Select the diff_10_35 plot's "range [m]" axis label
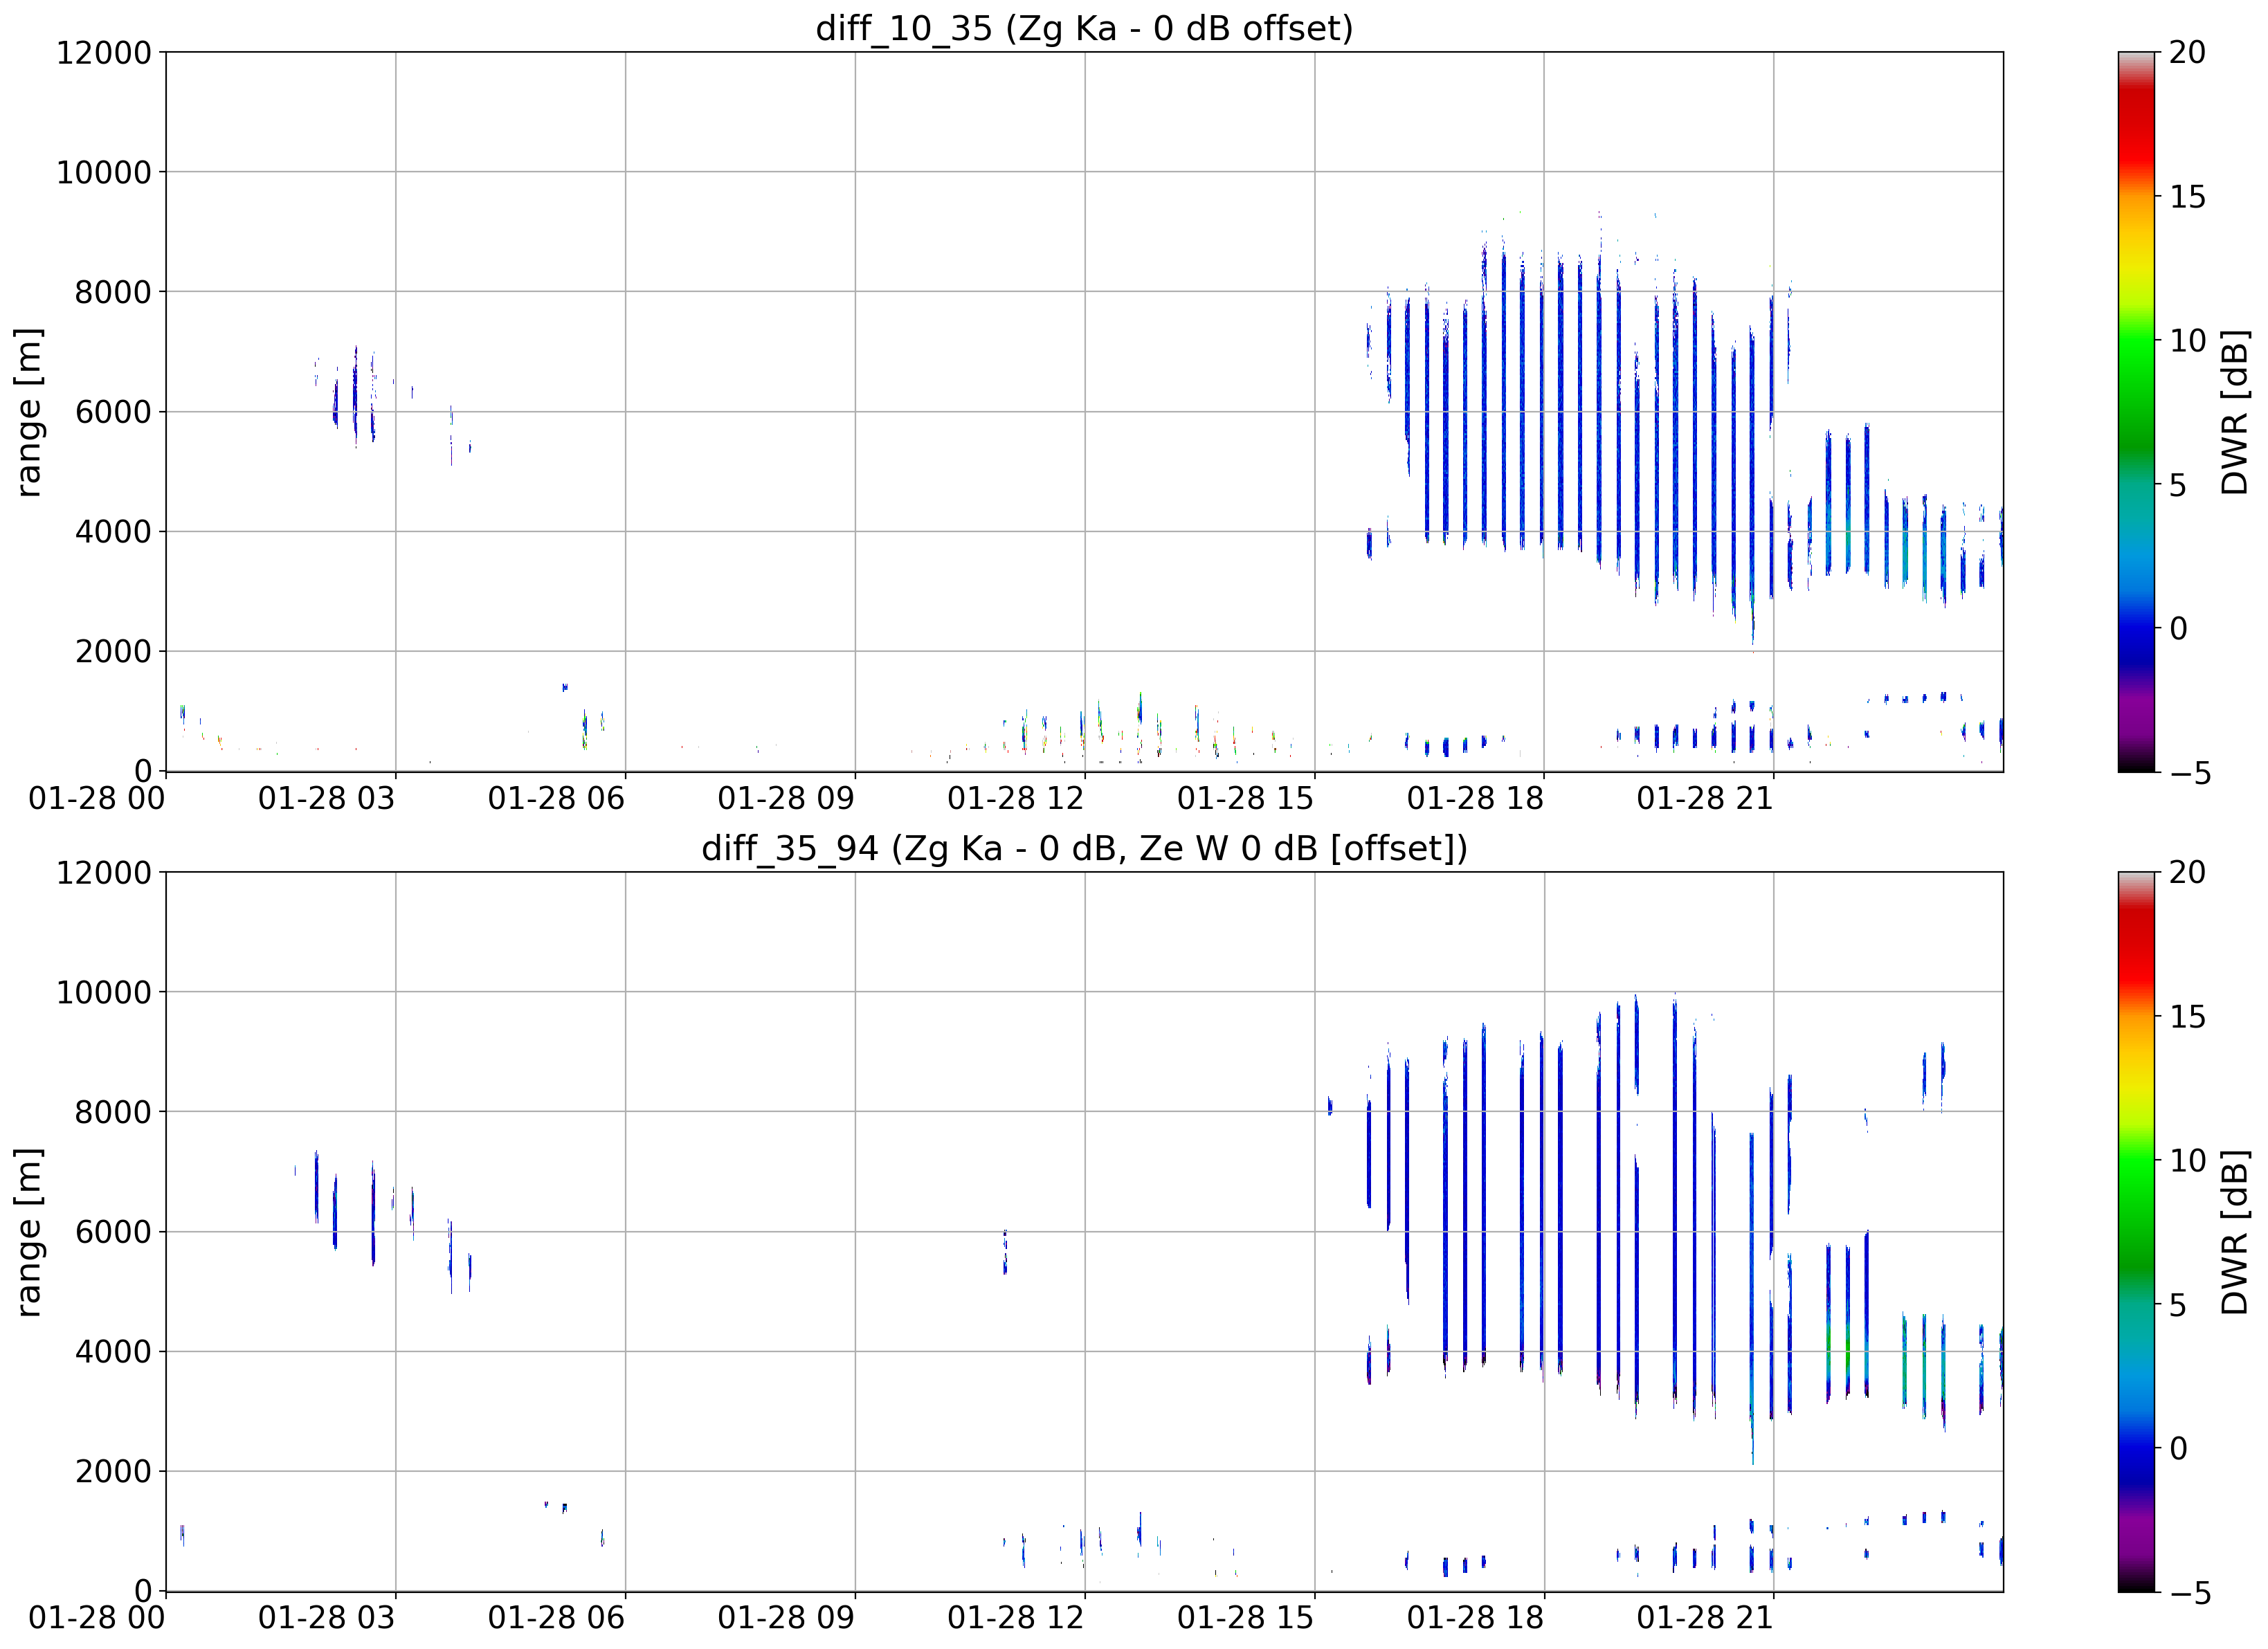The image size is (2268, 1649). [x=28, y=412]
